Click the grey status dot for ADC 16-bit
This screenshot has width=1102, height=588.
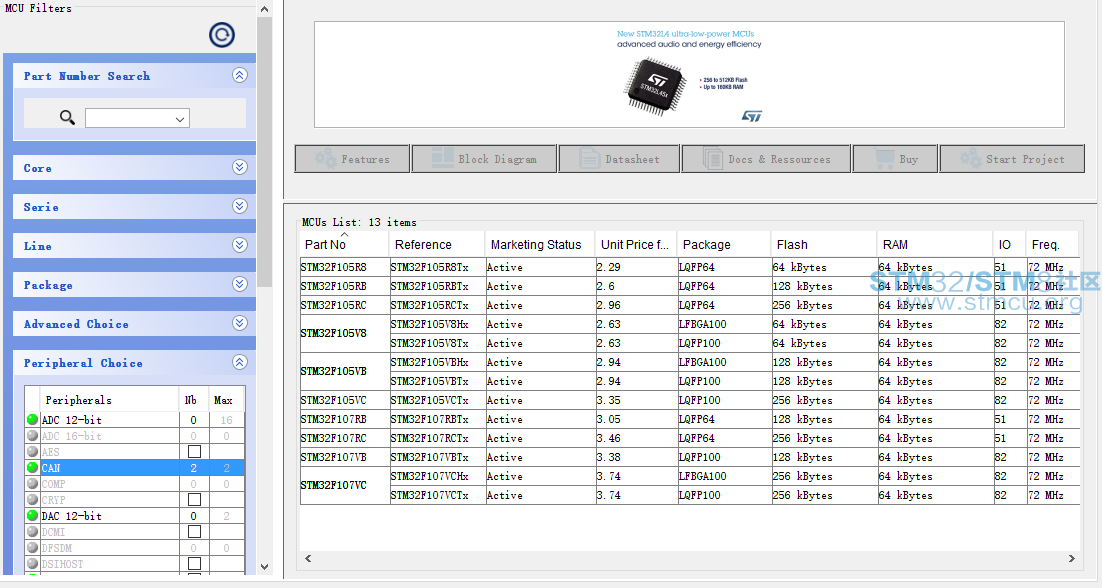[x=32, y=436]
